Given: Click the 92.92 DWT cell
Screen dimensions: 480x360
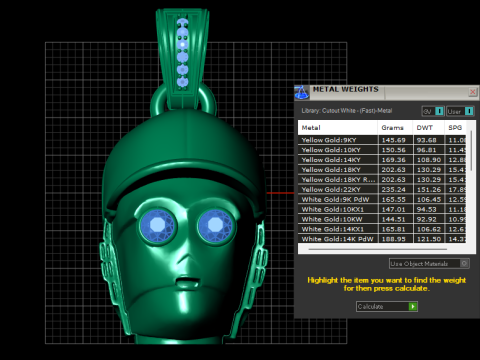Looking at the screenshot, I should pyautogui.click(x=429, y=219).
